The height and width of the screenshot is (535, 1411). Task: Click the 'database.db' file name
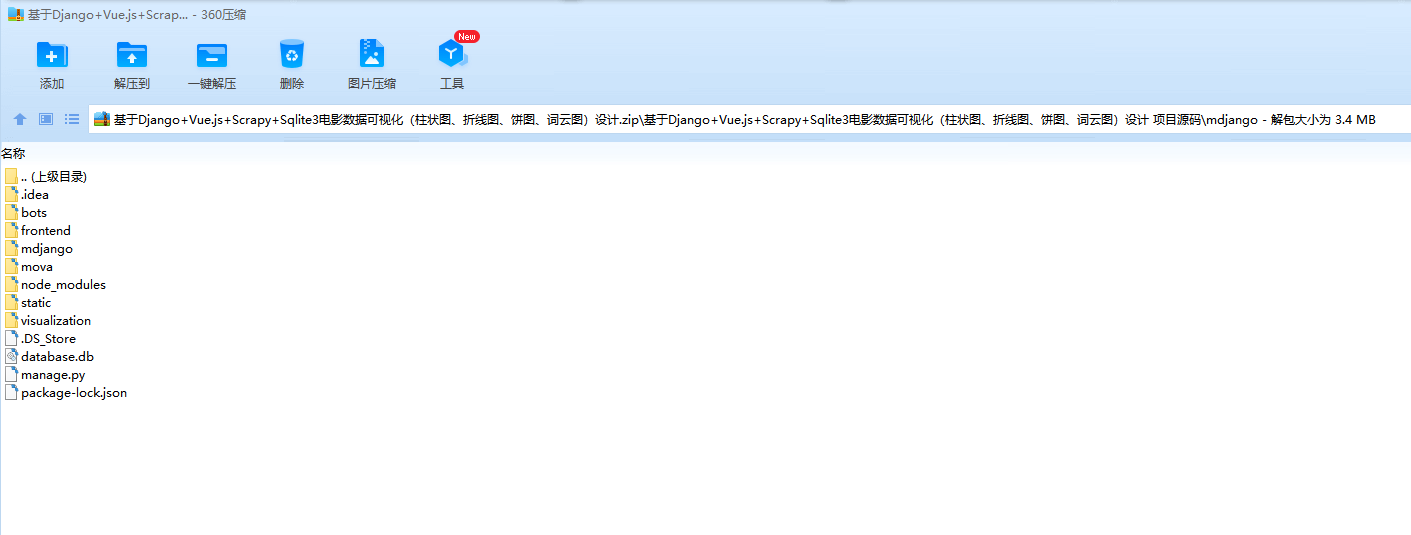pyautogui.click(x=57, y=356)
